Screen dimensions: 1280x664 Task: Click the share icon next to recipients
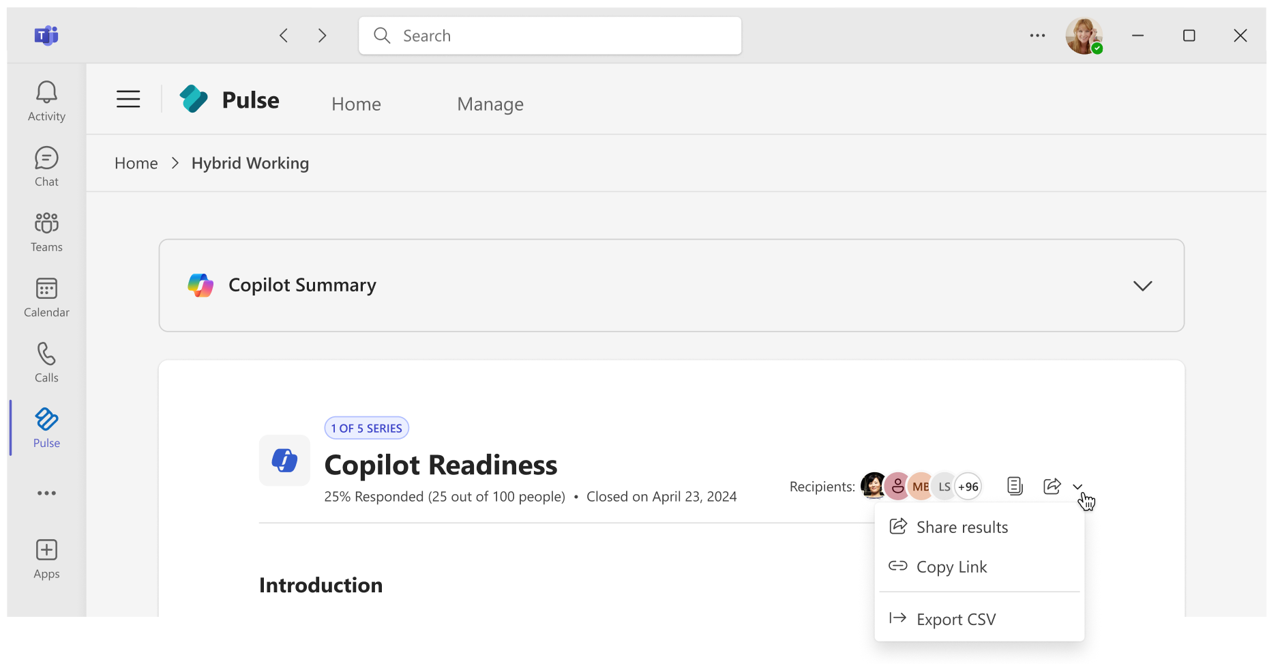1052,486
